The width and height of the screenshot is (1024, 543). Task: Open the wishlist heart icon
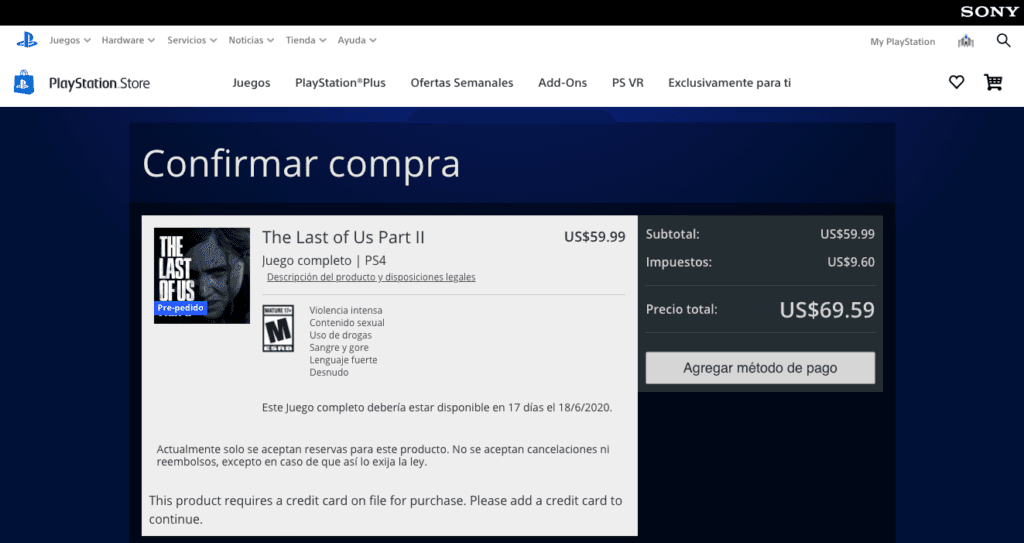[x=956, y=82]
